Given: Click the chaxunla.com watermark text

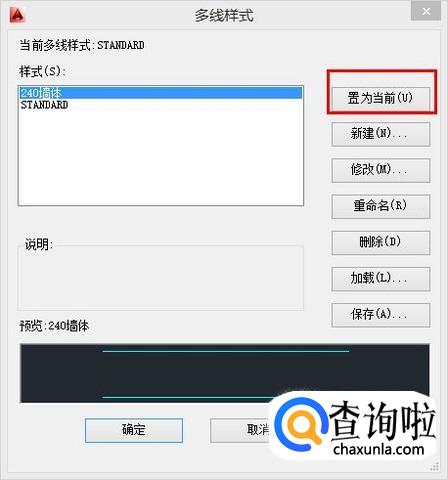Looking at the screenshot, I should [x=379, y=450].
